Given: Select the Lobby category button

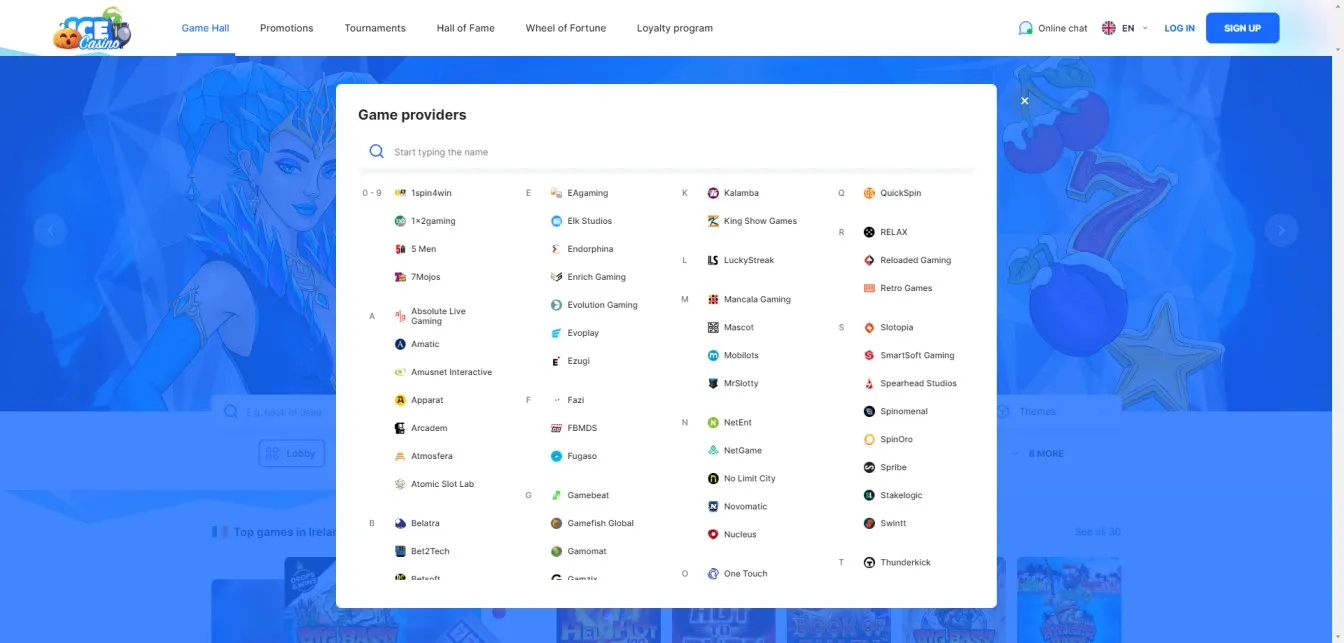Looking at the screenshot, I should (x=292, y=453).
